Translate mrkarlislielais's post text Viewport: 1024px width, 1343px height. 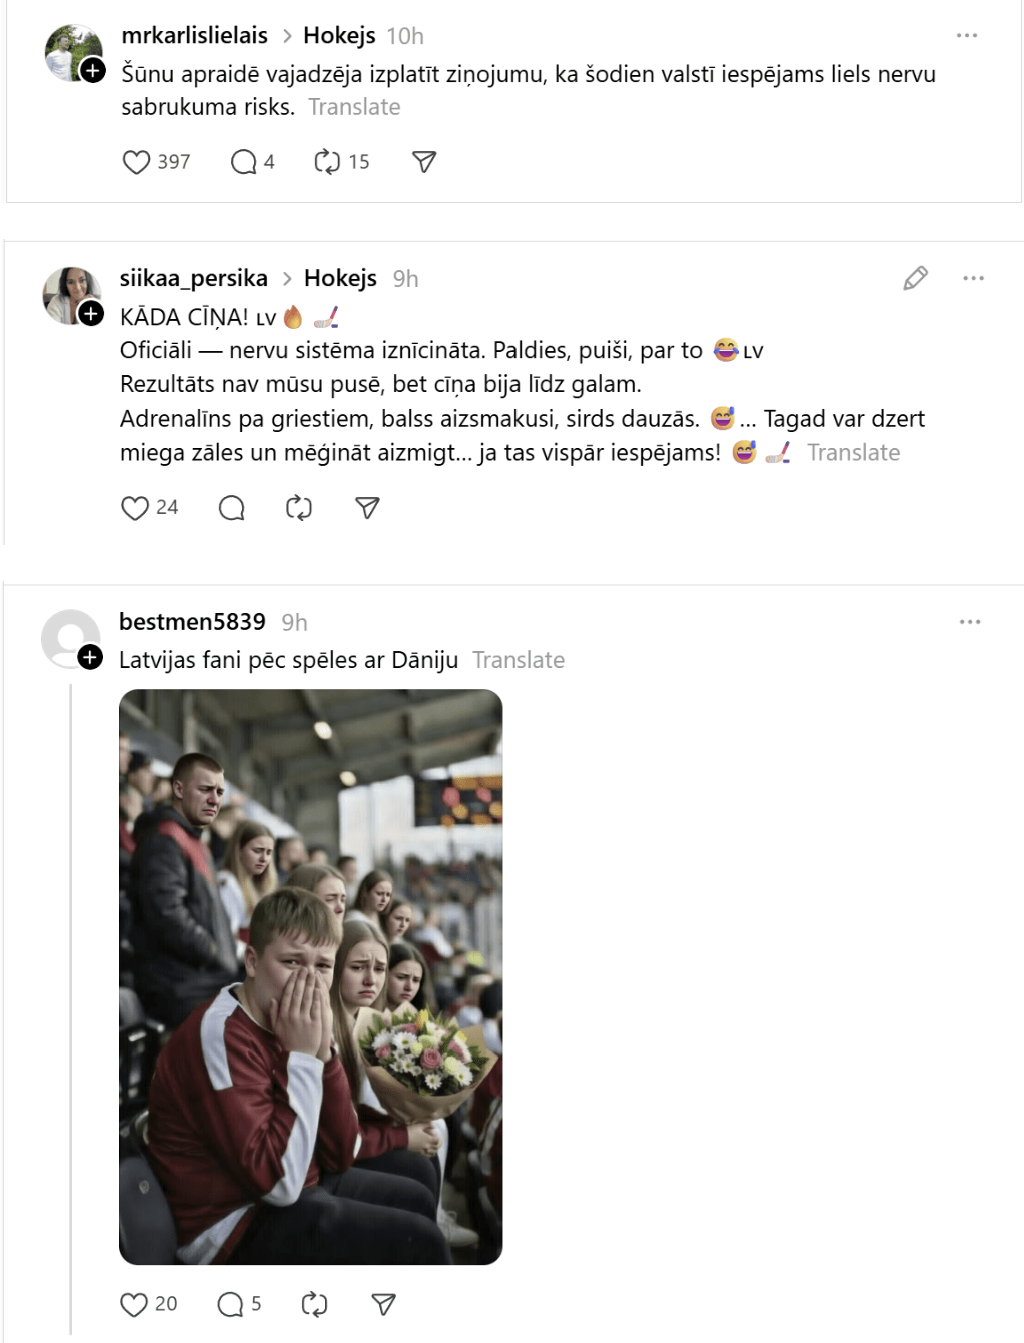click(x=354, y=107)
